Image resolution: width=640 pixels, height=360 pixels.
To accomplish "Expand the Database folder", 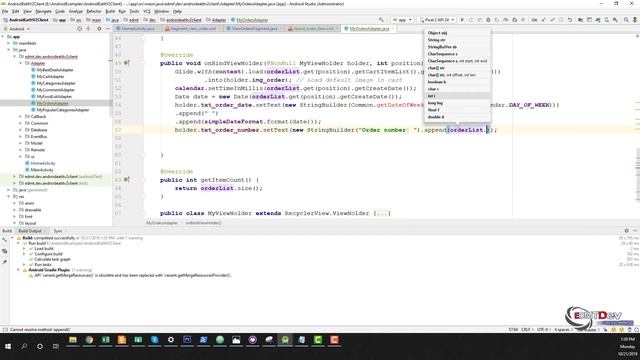I will coord(20,130).
